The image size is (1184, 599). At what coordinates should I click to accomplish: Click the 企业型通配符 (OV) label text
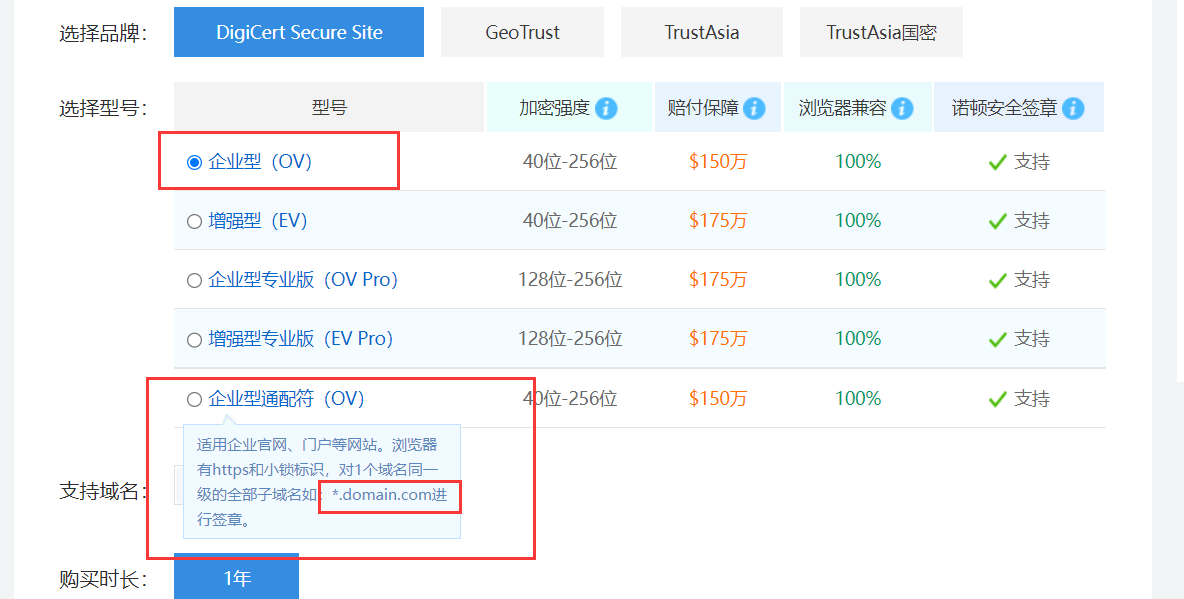pos(286,399)
